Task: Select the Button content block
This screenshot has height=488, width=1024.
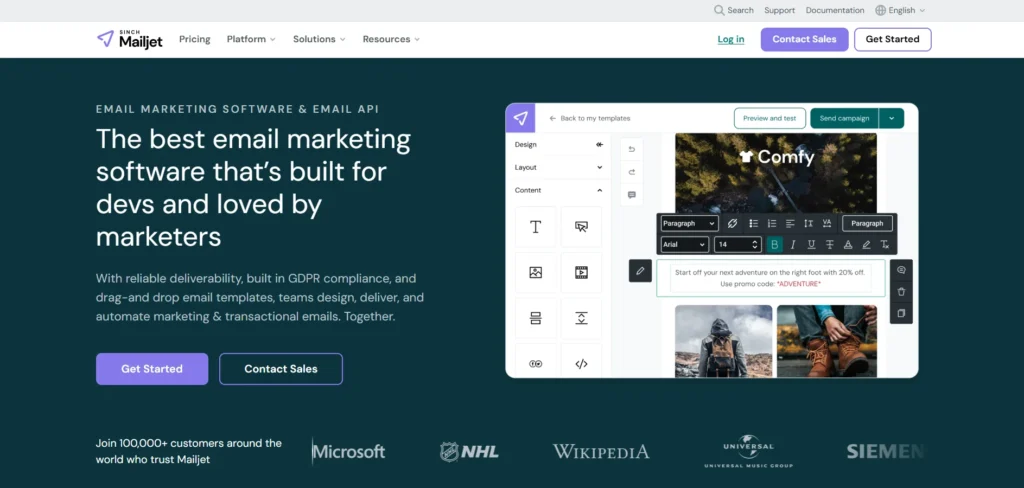Action: click(x=581, y=227)
